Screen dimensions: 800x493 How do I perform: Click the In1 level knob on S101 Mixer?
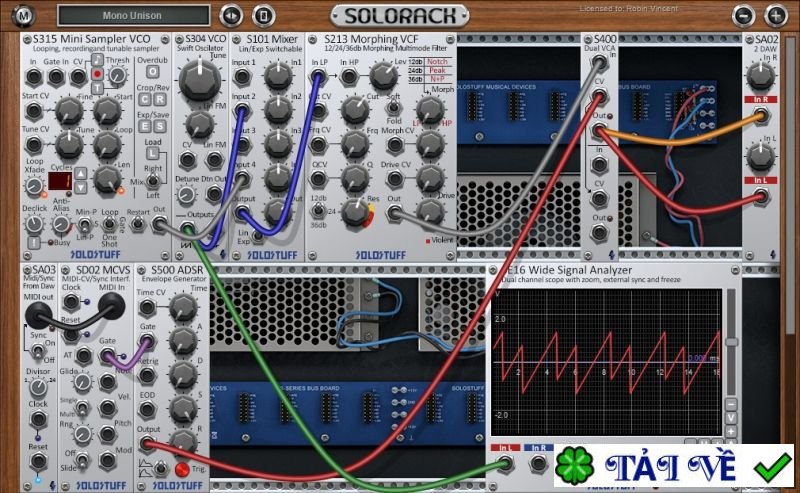coord(278,76)
